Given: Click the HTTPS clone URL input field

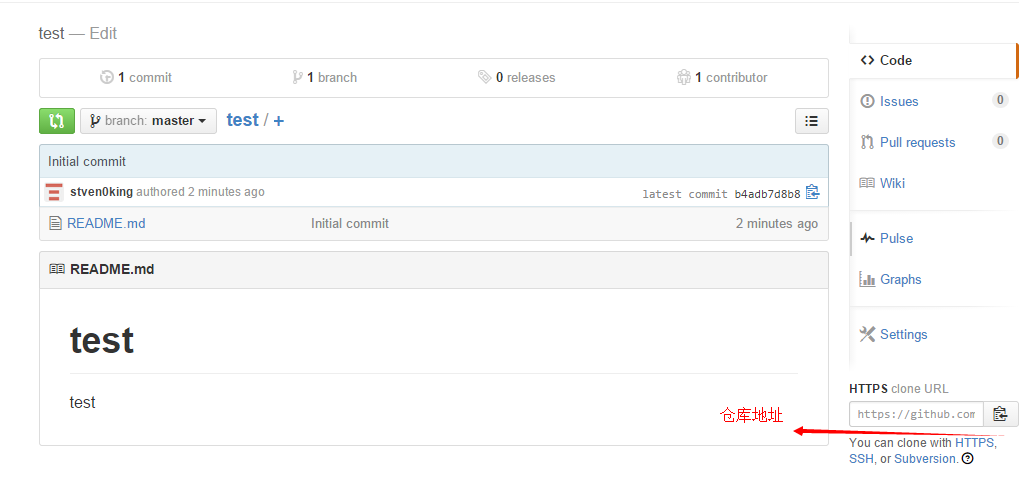Looking at the screenshot, I should 916,414.
